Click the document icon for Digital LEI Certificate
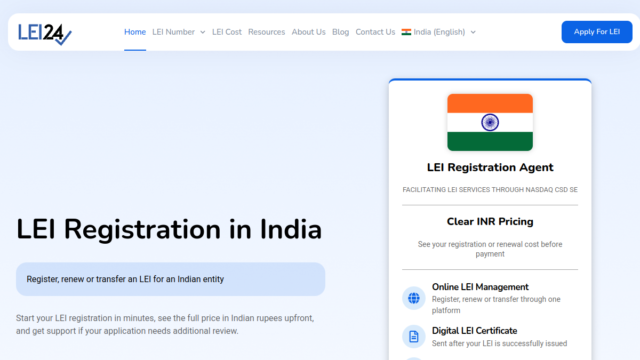Viewport: 640px width, 360px height. pyautogui.click(x=413, y=336)
